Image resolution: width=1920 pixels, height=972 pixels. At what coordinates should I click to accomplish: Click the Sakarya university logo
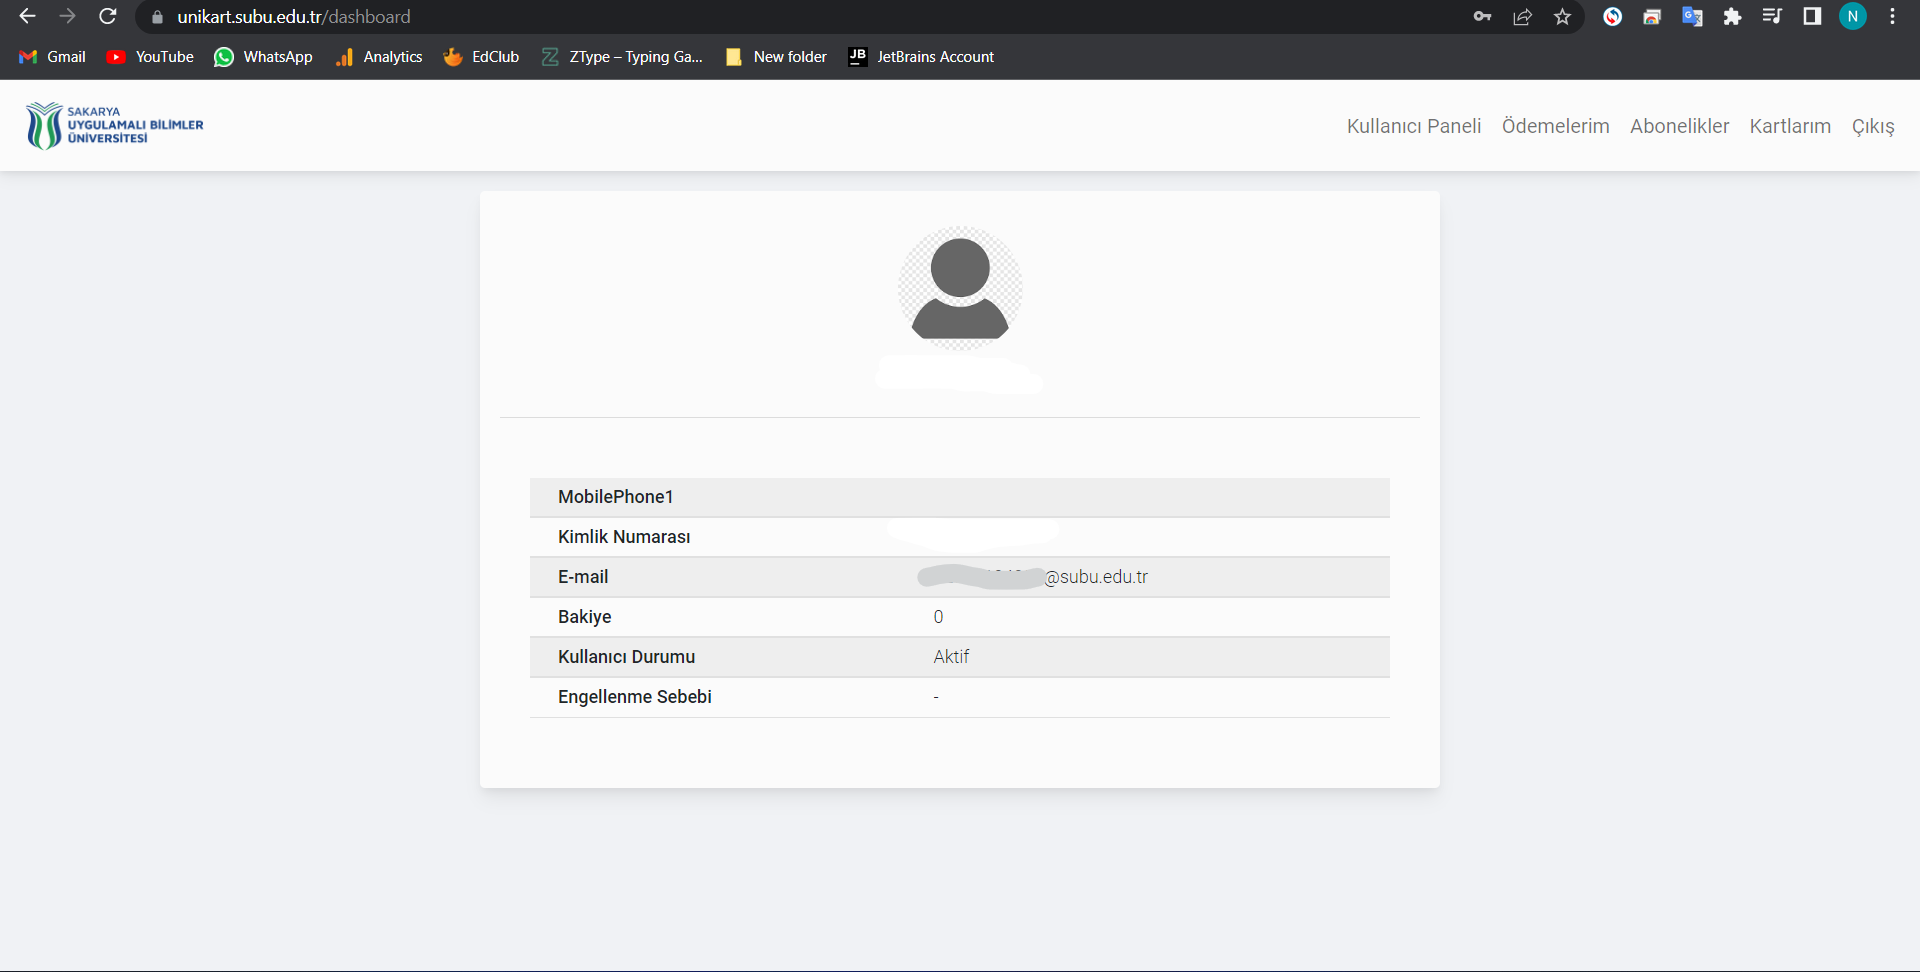pyautogui.click(x=115, y=126)
